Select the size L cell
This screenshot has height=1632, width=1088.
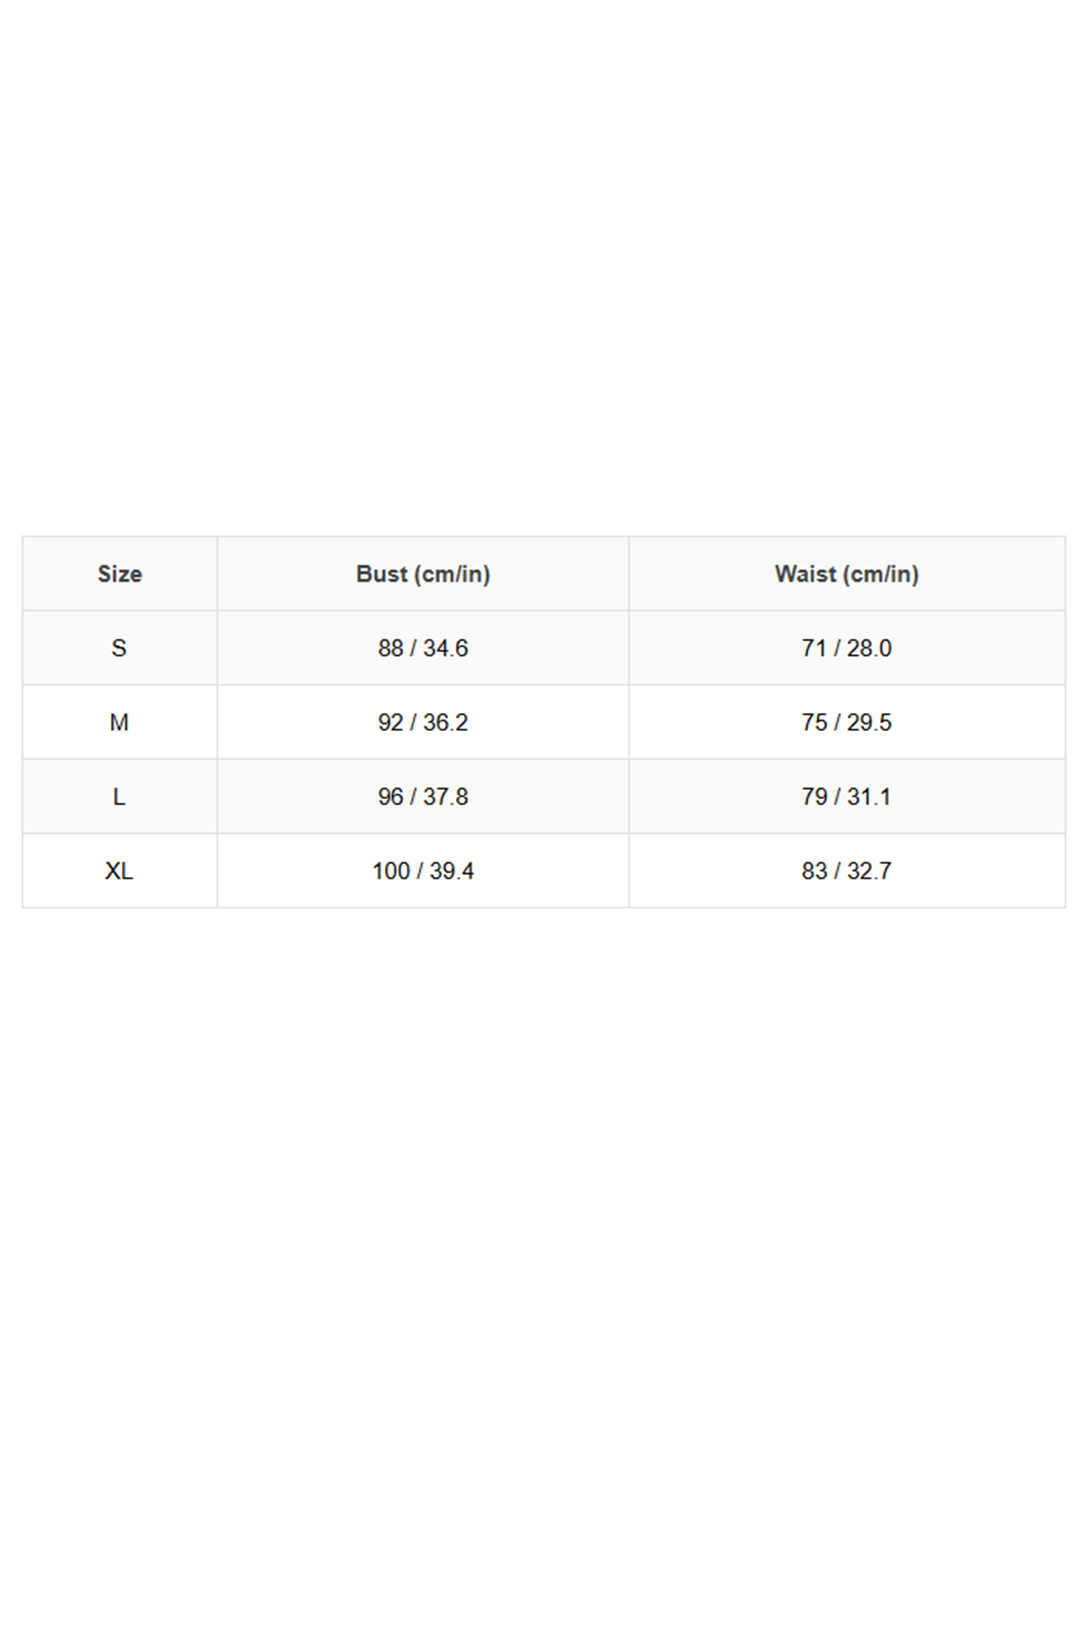(x=119, y=797)
